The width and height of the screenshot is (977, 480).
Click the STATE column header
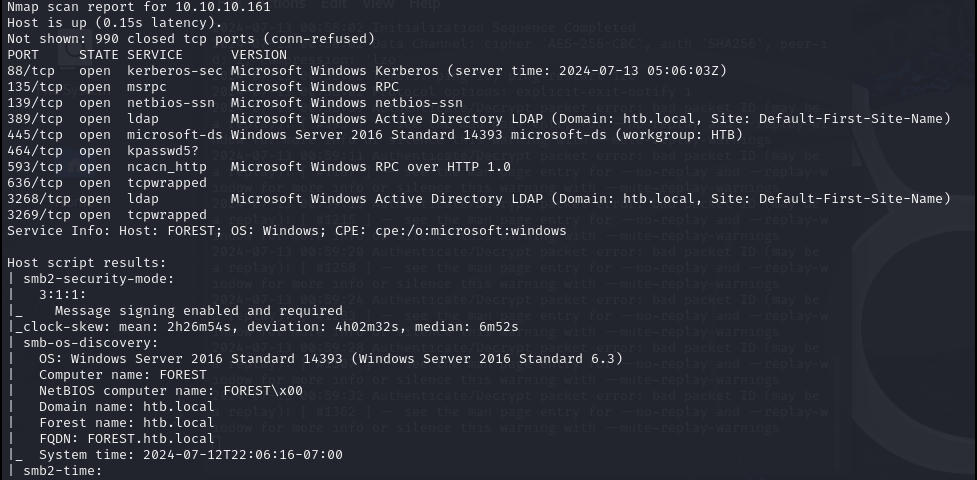(98, 55)
